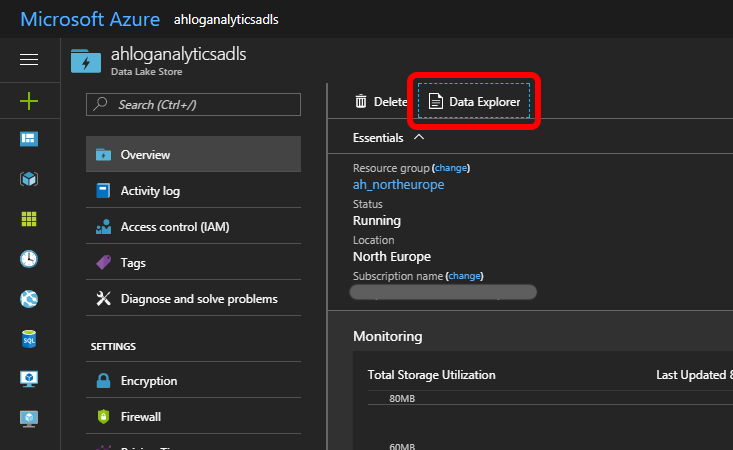Screen dimensions: 733x450
Task: Click the Access control people icon
Action: pos(103,227)
